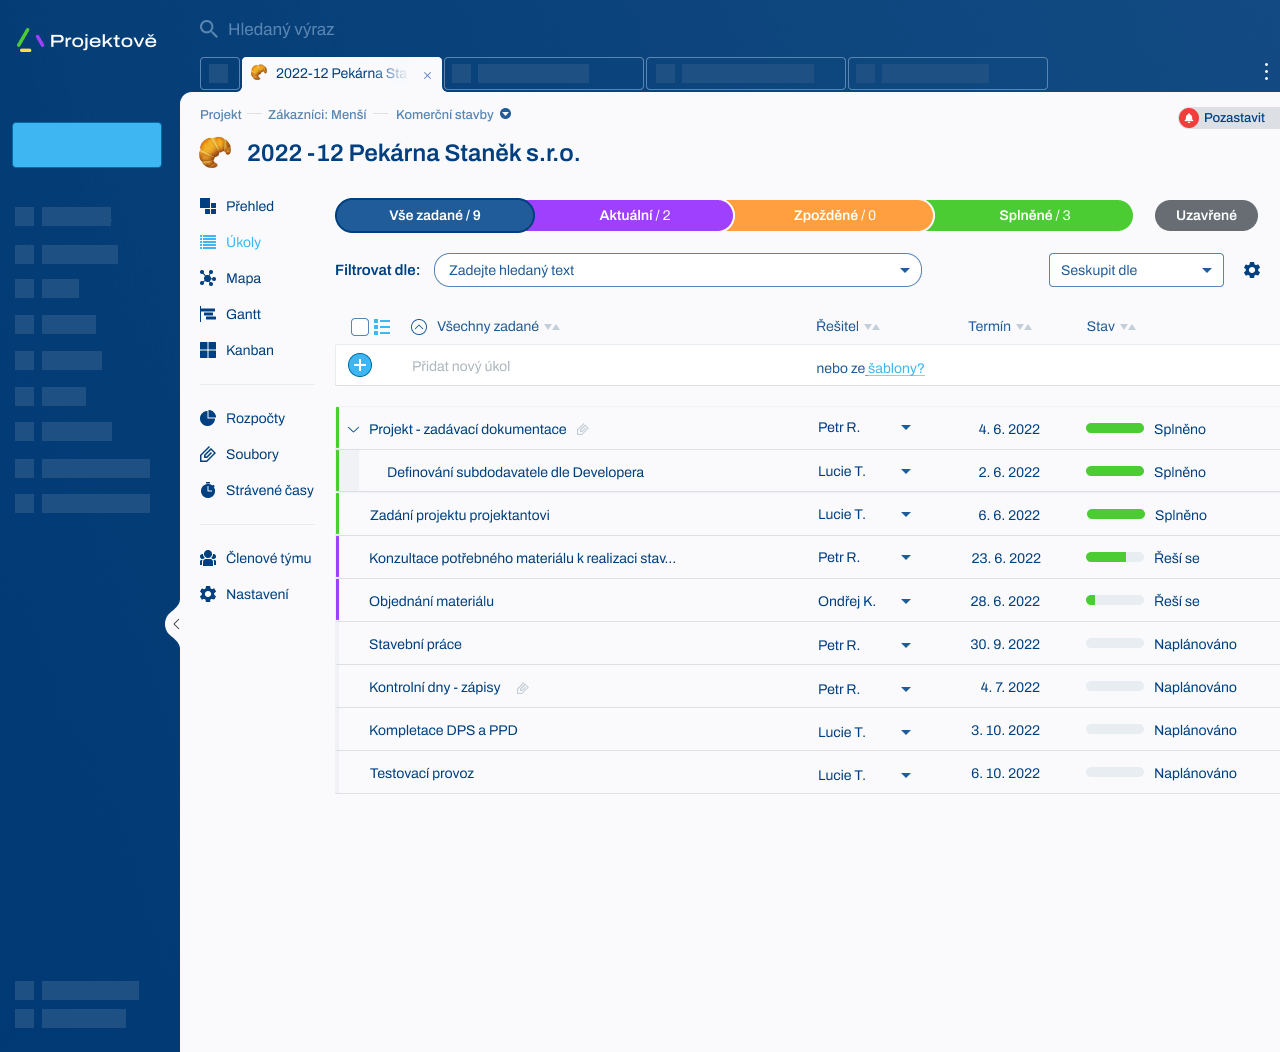Screen dimensions: 1280x1052
Task: Click progress bar of Stavební práce
Action: (1115, 644)
